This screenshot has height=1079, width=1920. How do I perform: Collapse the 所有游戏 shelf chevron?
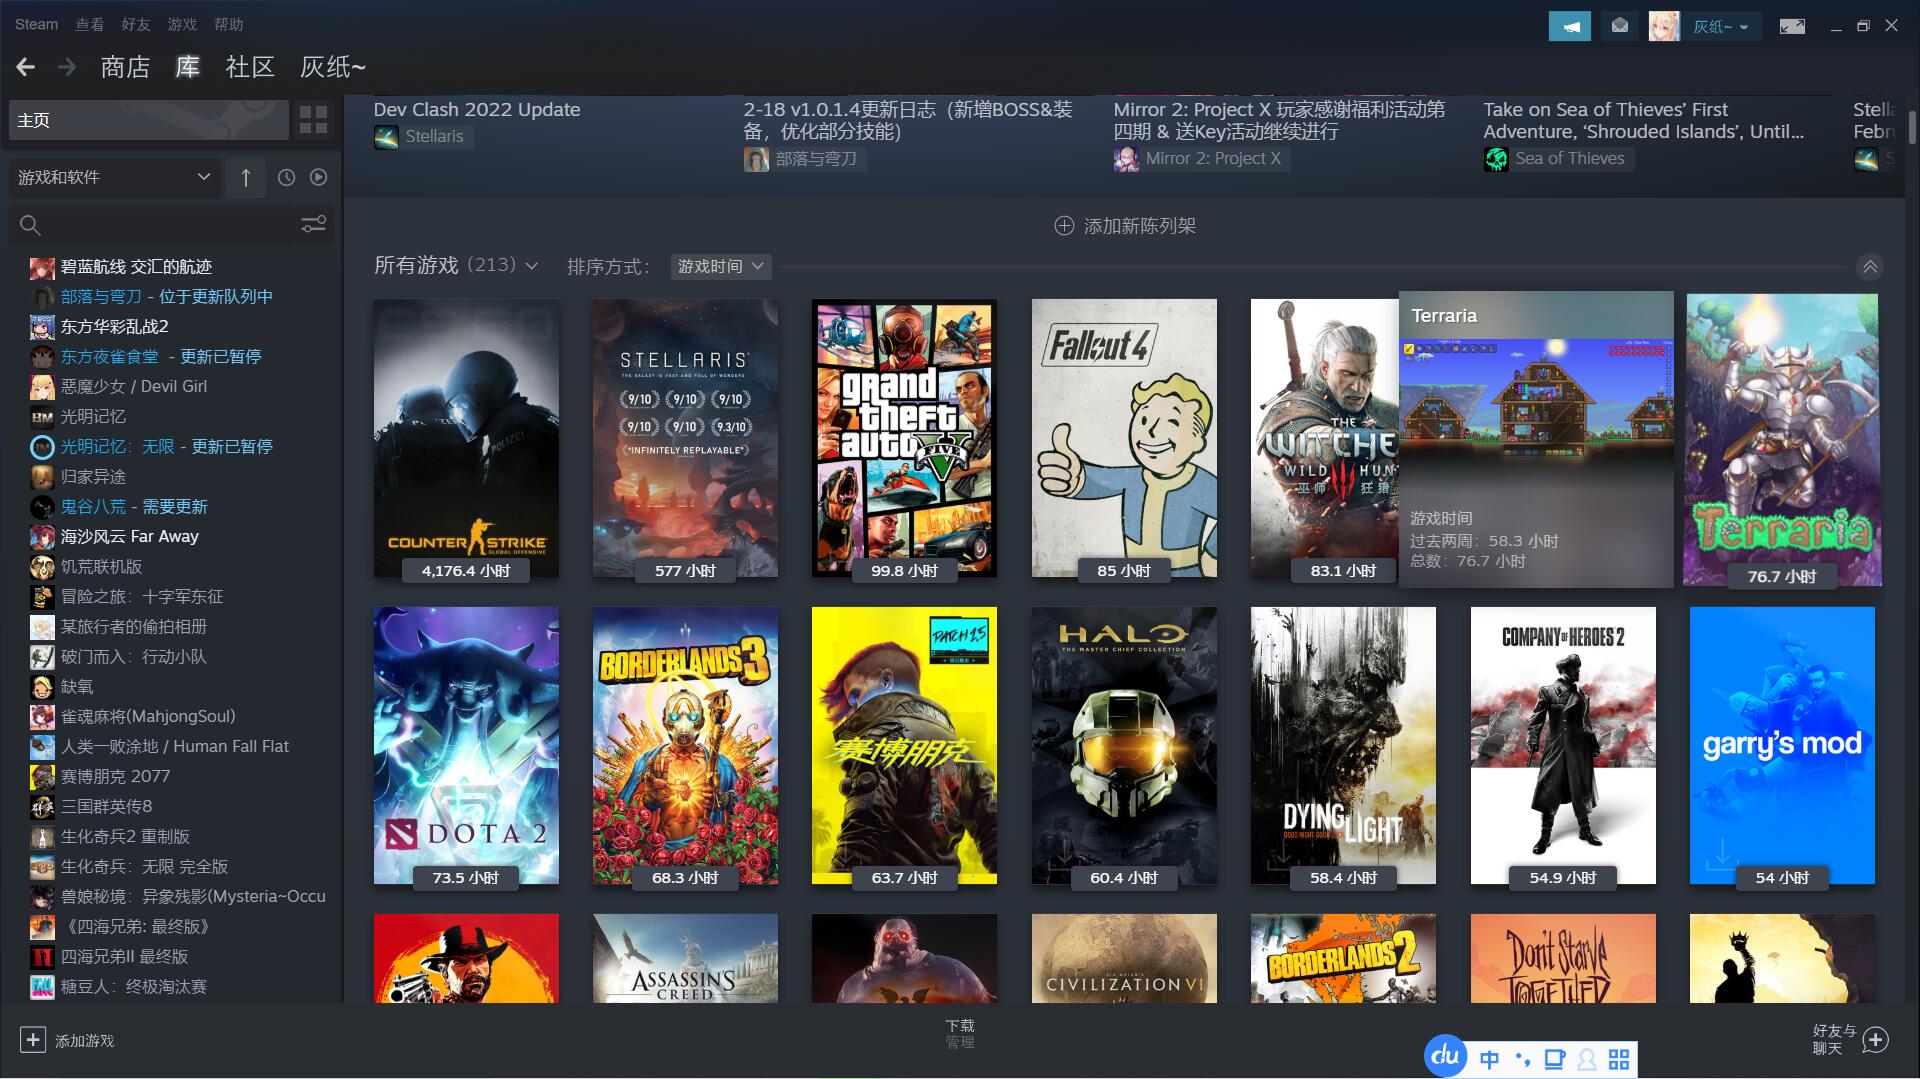pos(1870,266)
